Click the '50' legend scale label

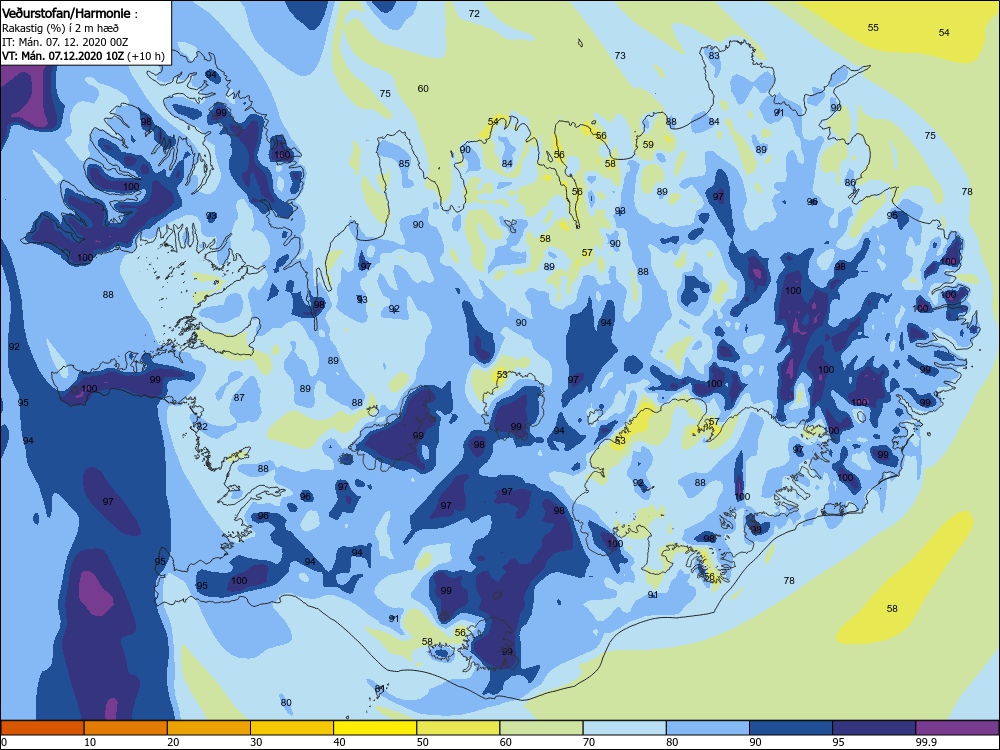click(422, 742)
